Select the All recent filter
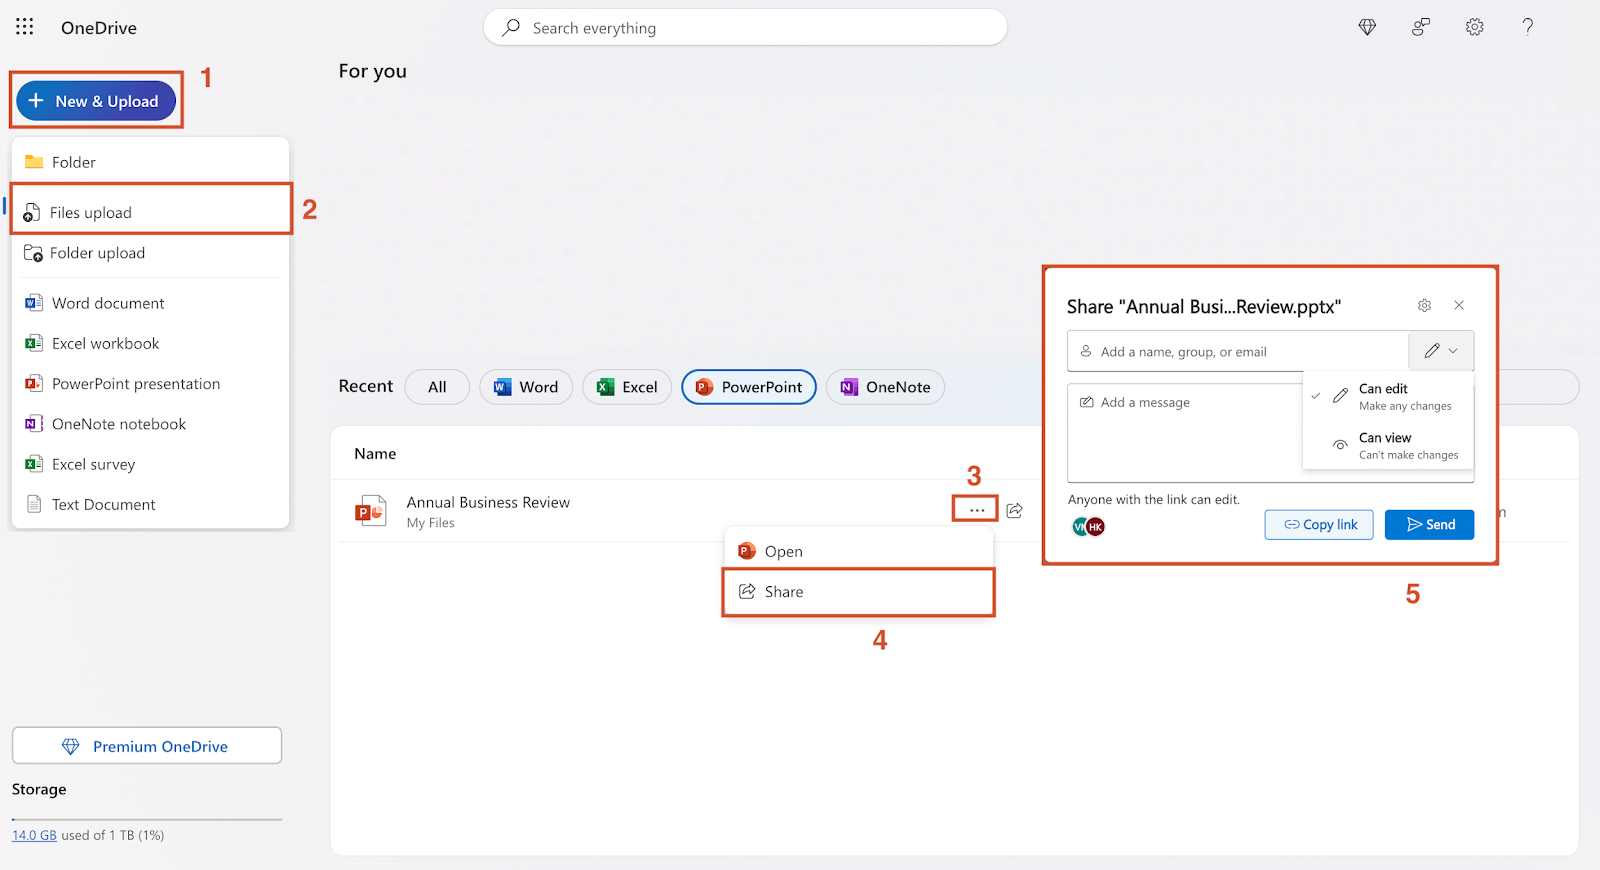 tap(437, 387)
